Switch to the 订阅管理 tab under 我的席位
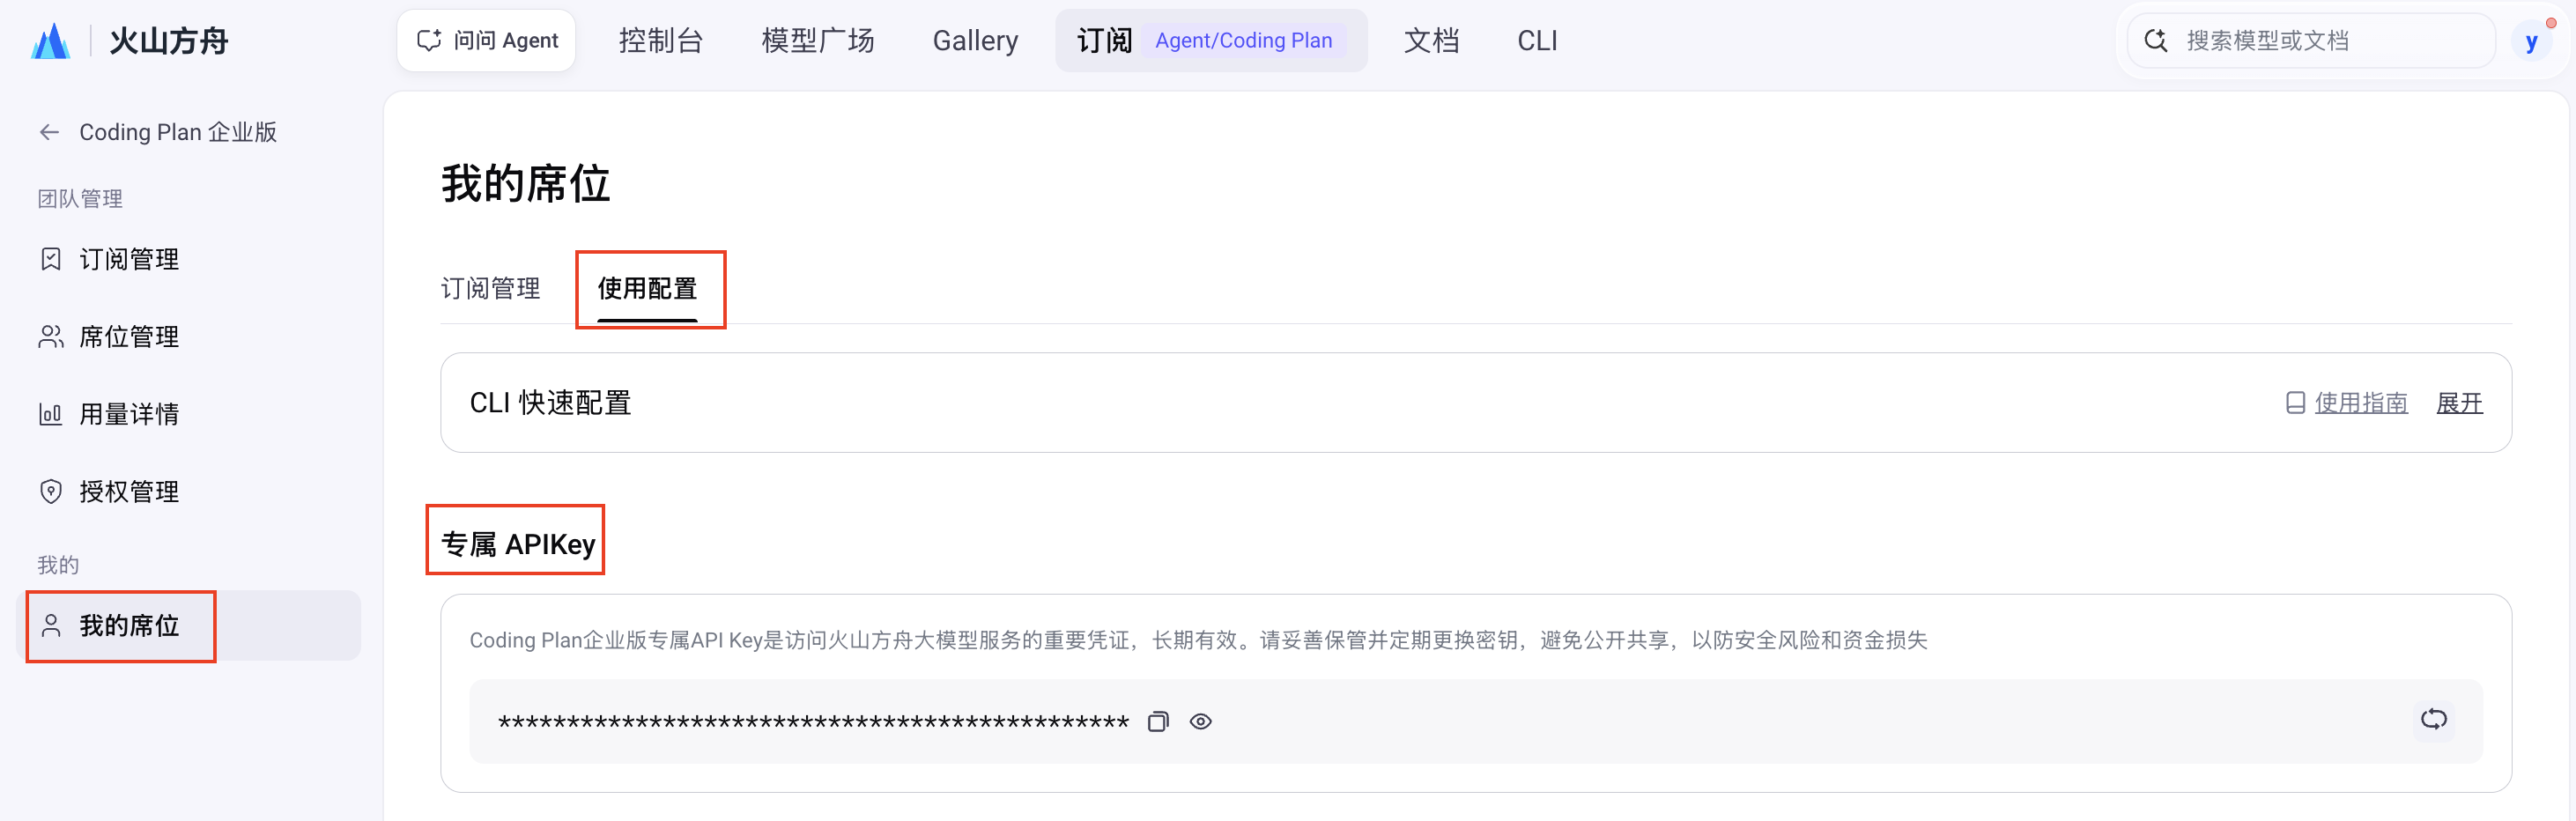 point(490,289)
